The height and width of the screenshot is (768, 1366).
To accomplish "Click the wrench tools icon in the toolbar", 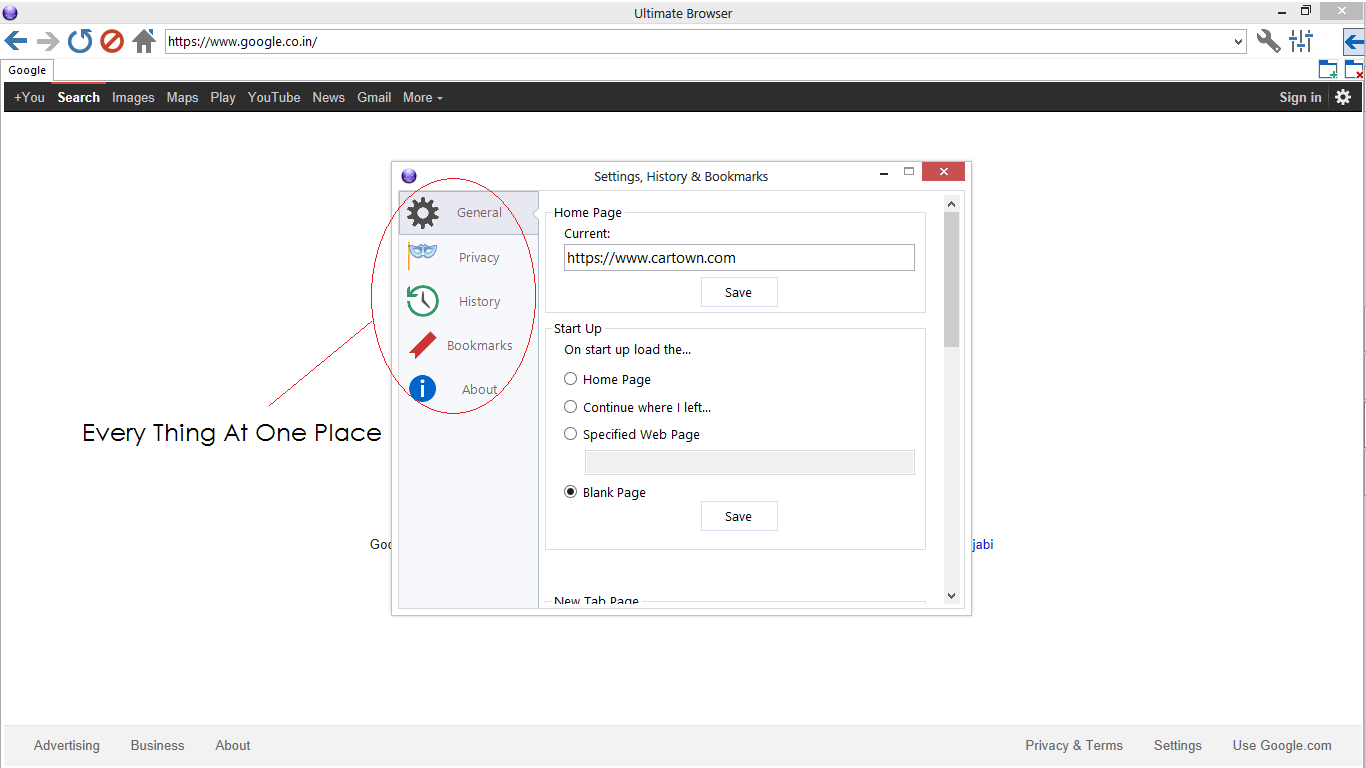I will [x=1268, y=41].
